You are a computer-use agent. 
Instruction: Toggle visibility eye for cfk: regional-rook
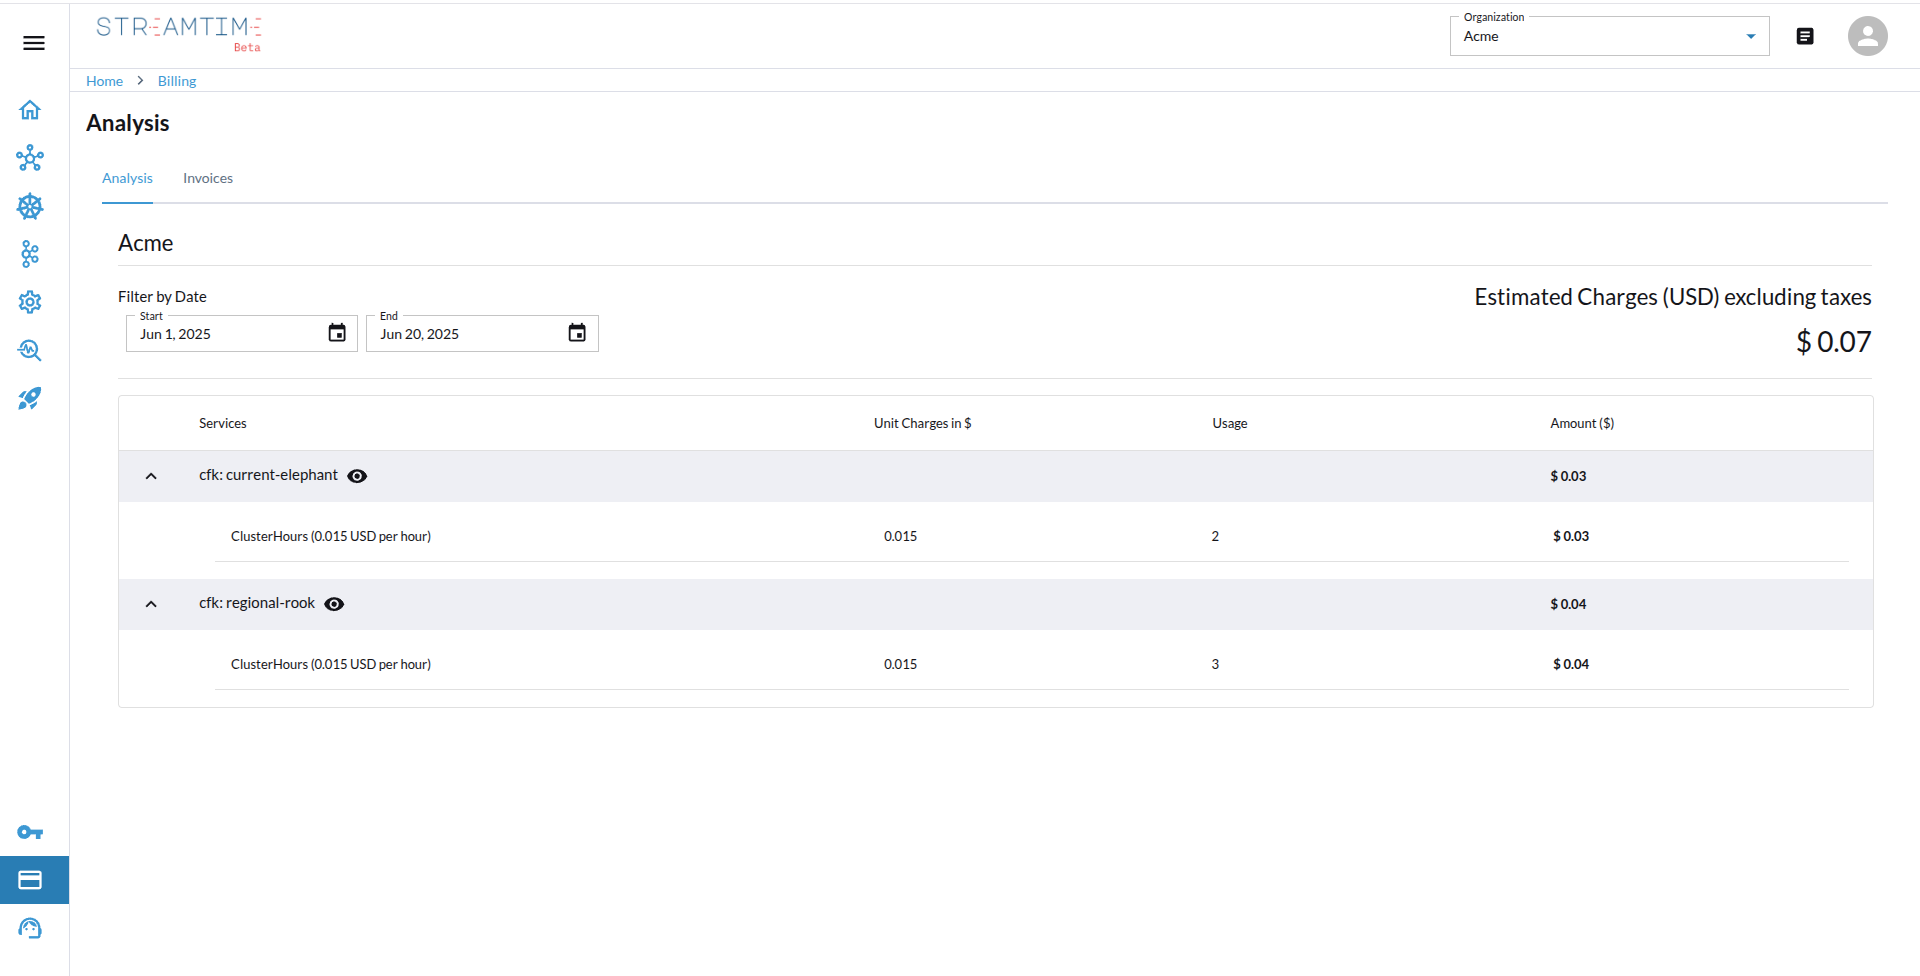334,604
